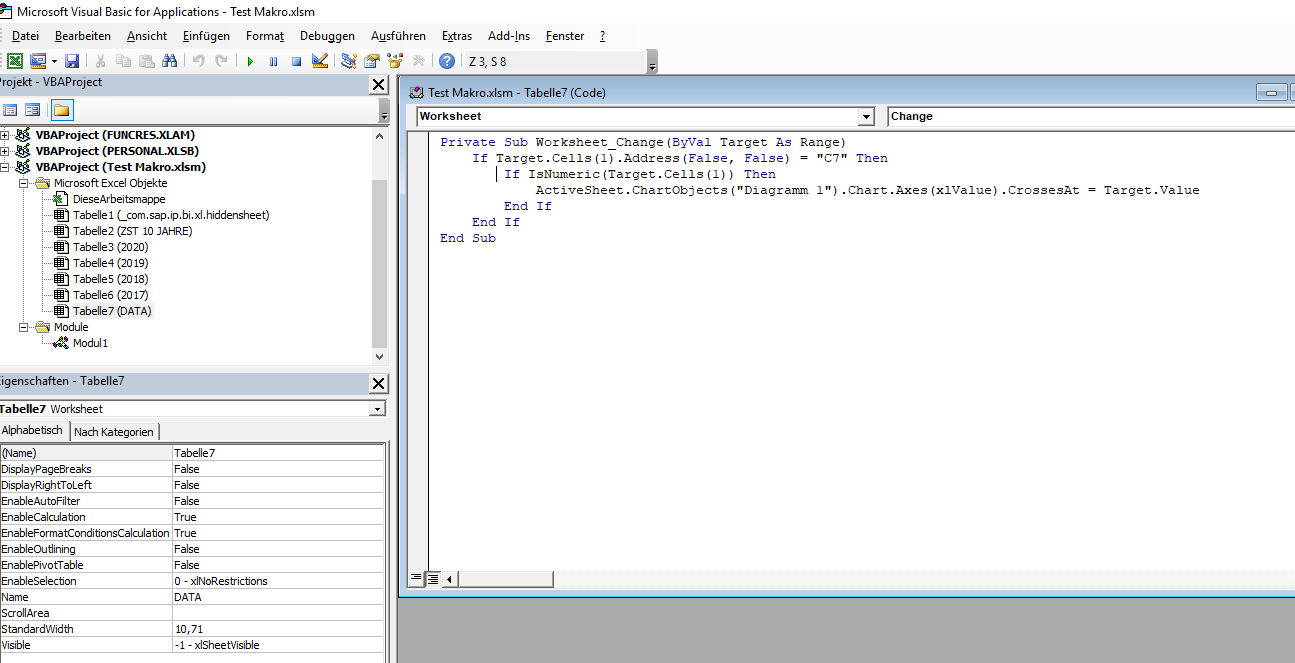The width and height of the screenshot is (1295, 663).
Task: Save the project with the floppy disk icon
Action: point(72,61)
